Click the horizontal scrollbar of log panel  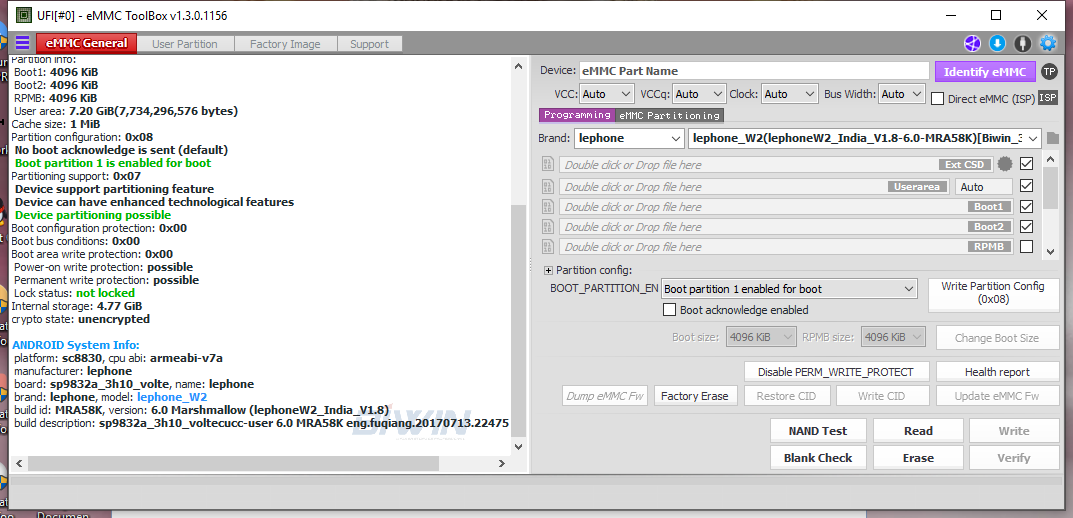(233, 463)
